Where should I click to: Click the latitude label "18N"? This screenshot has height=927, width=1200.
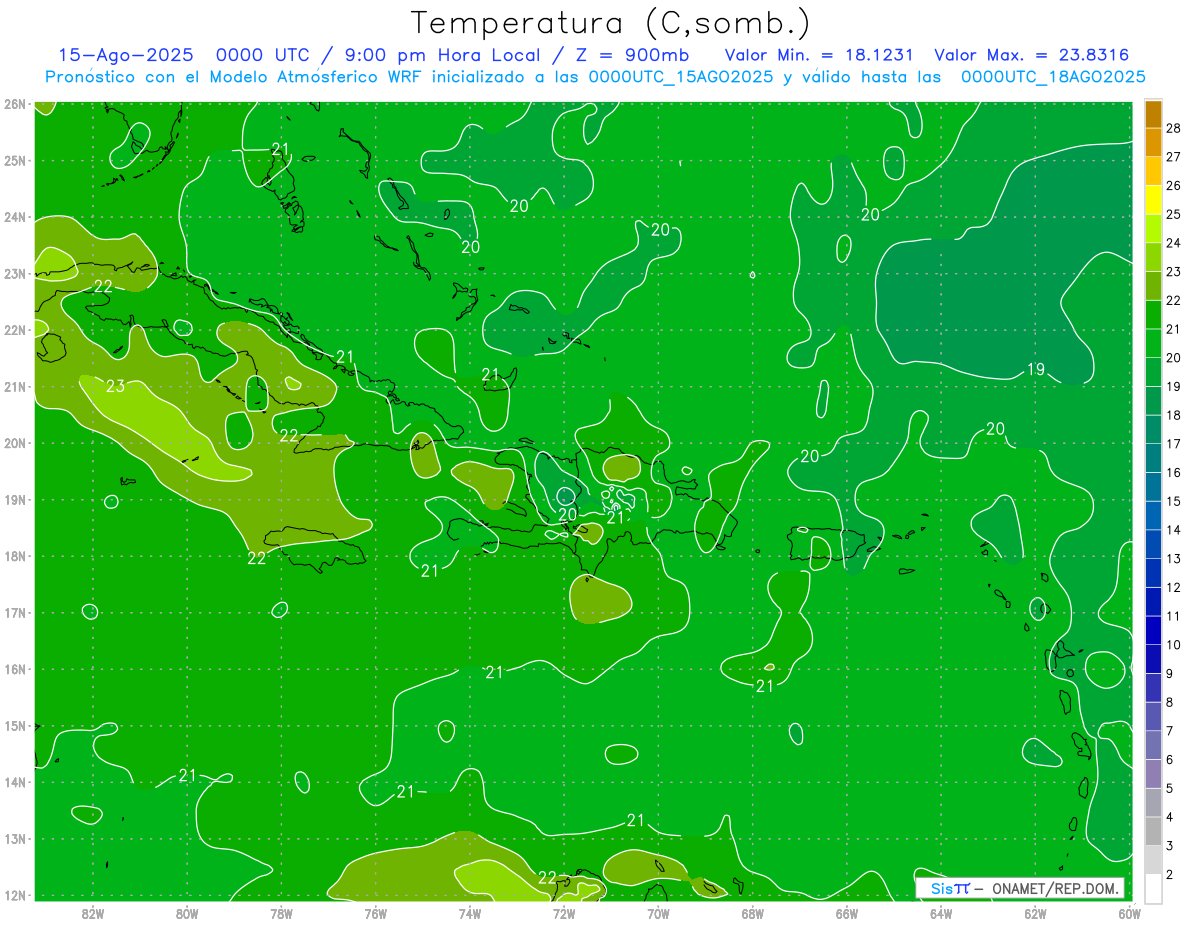coord(14,556)
